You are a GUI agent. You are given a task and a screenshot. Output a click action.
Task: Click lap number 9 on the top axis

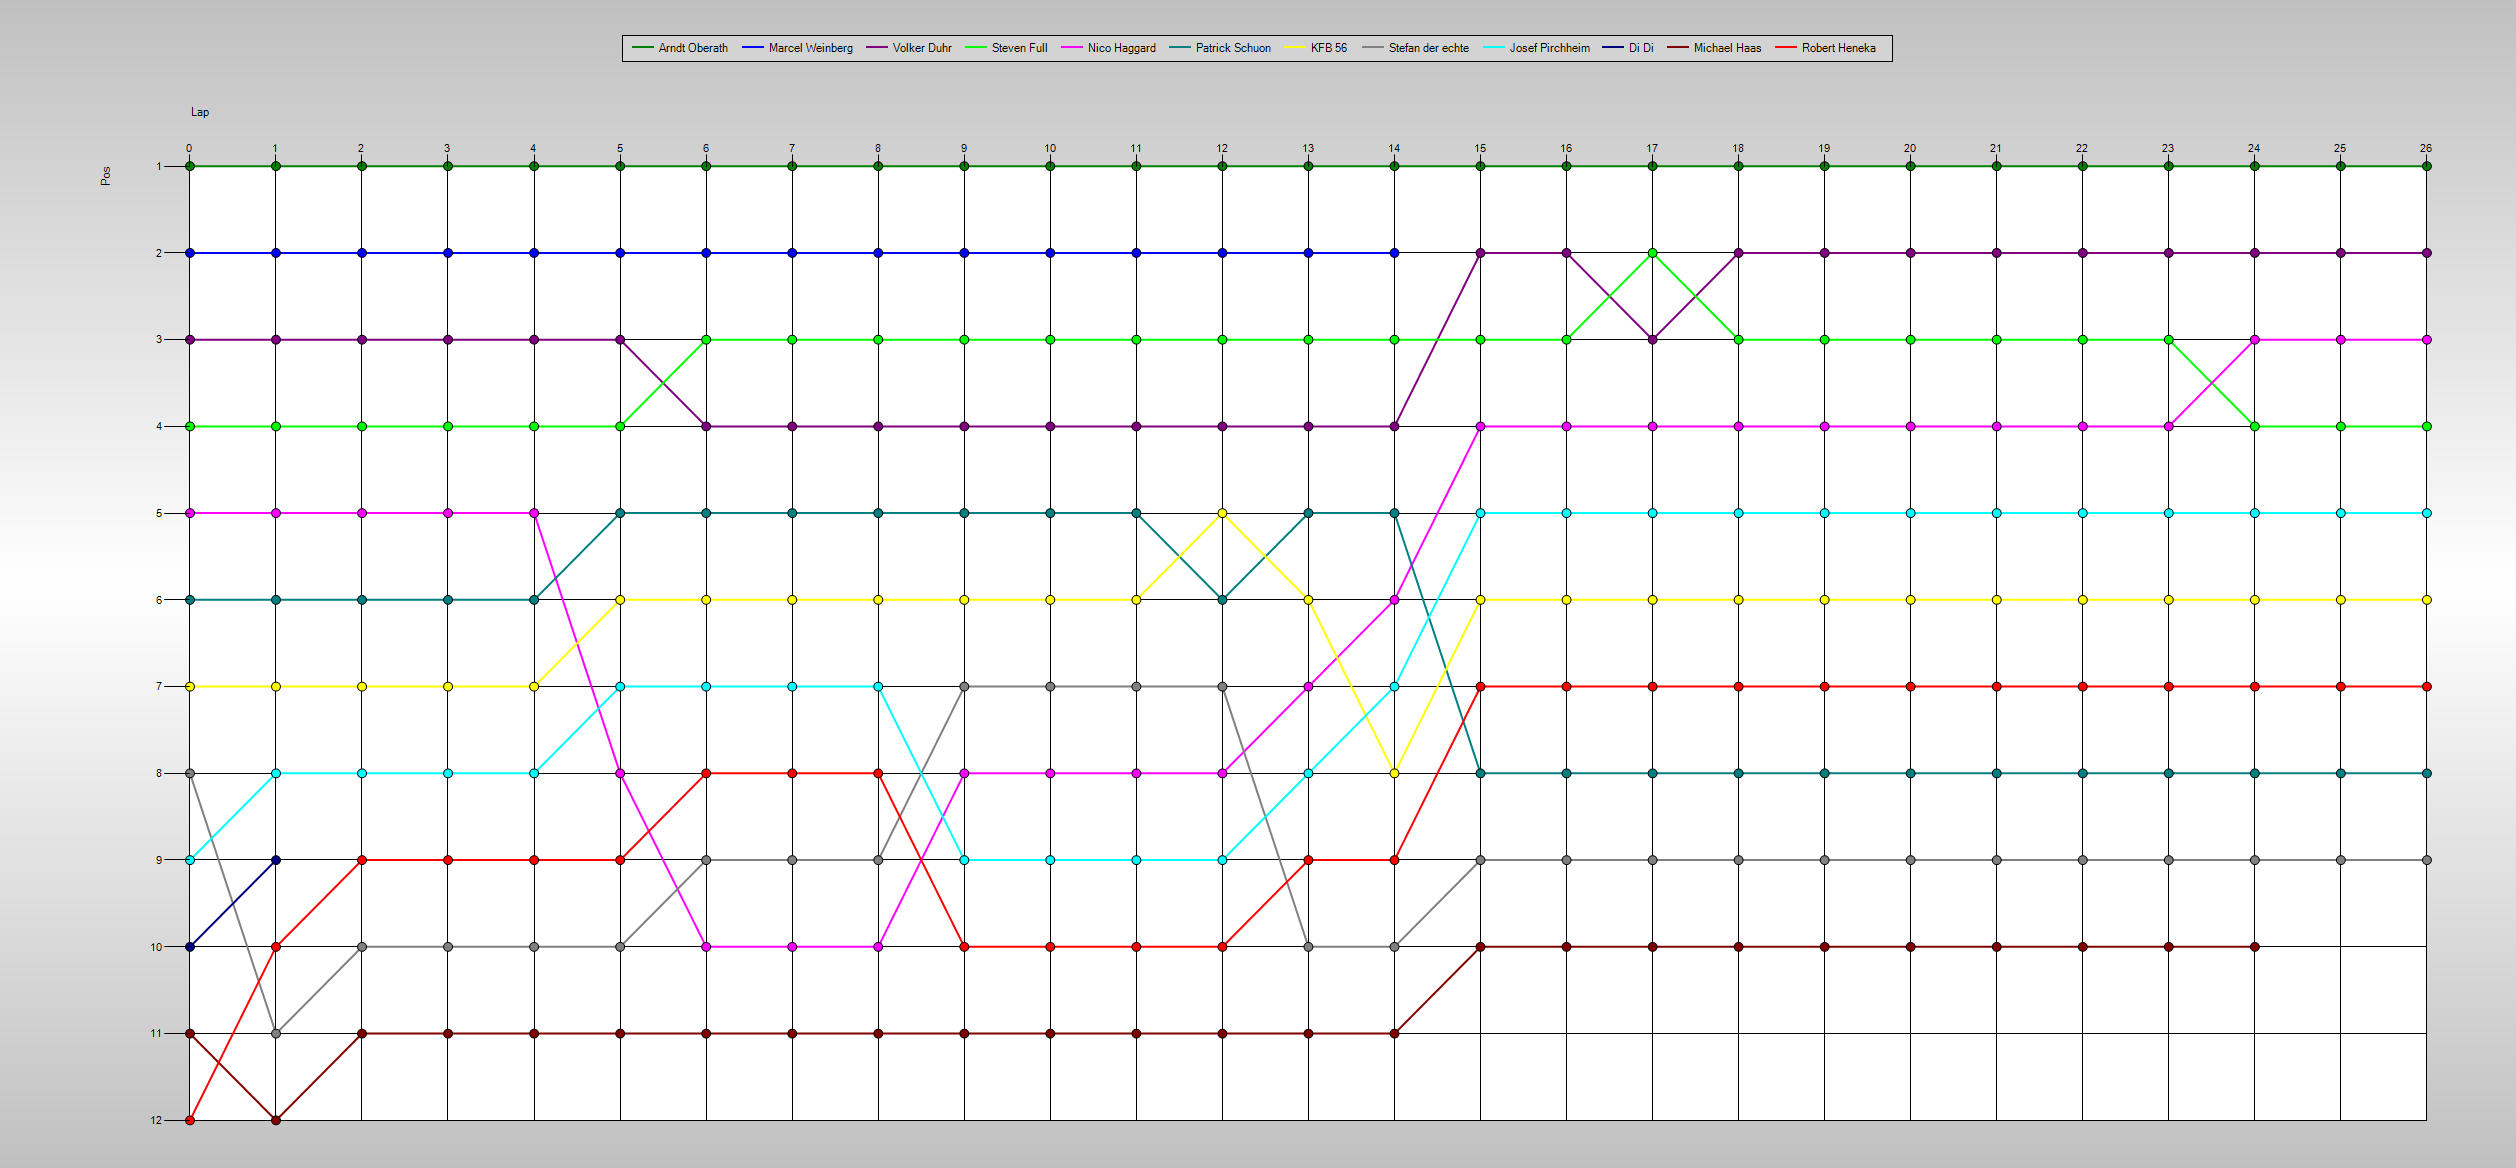pos(964,148)
